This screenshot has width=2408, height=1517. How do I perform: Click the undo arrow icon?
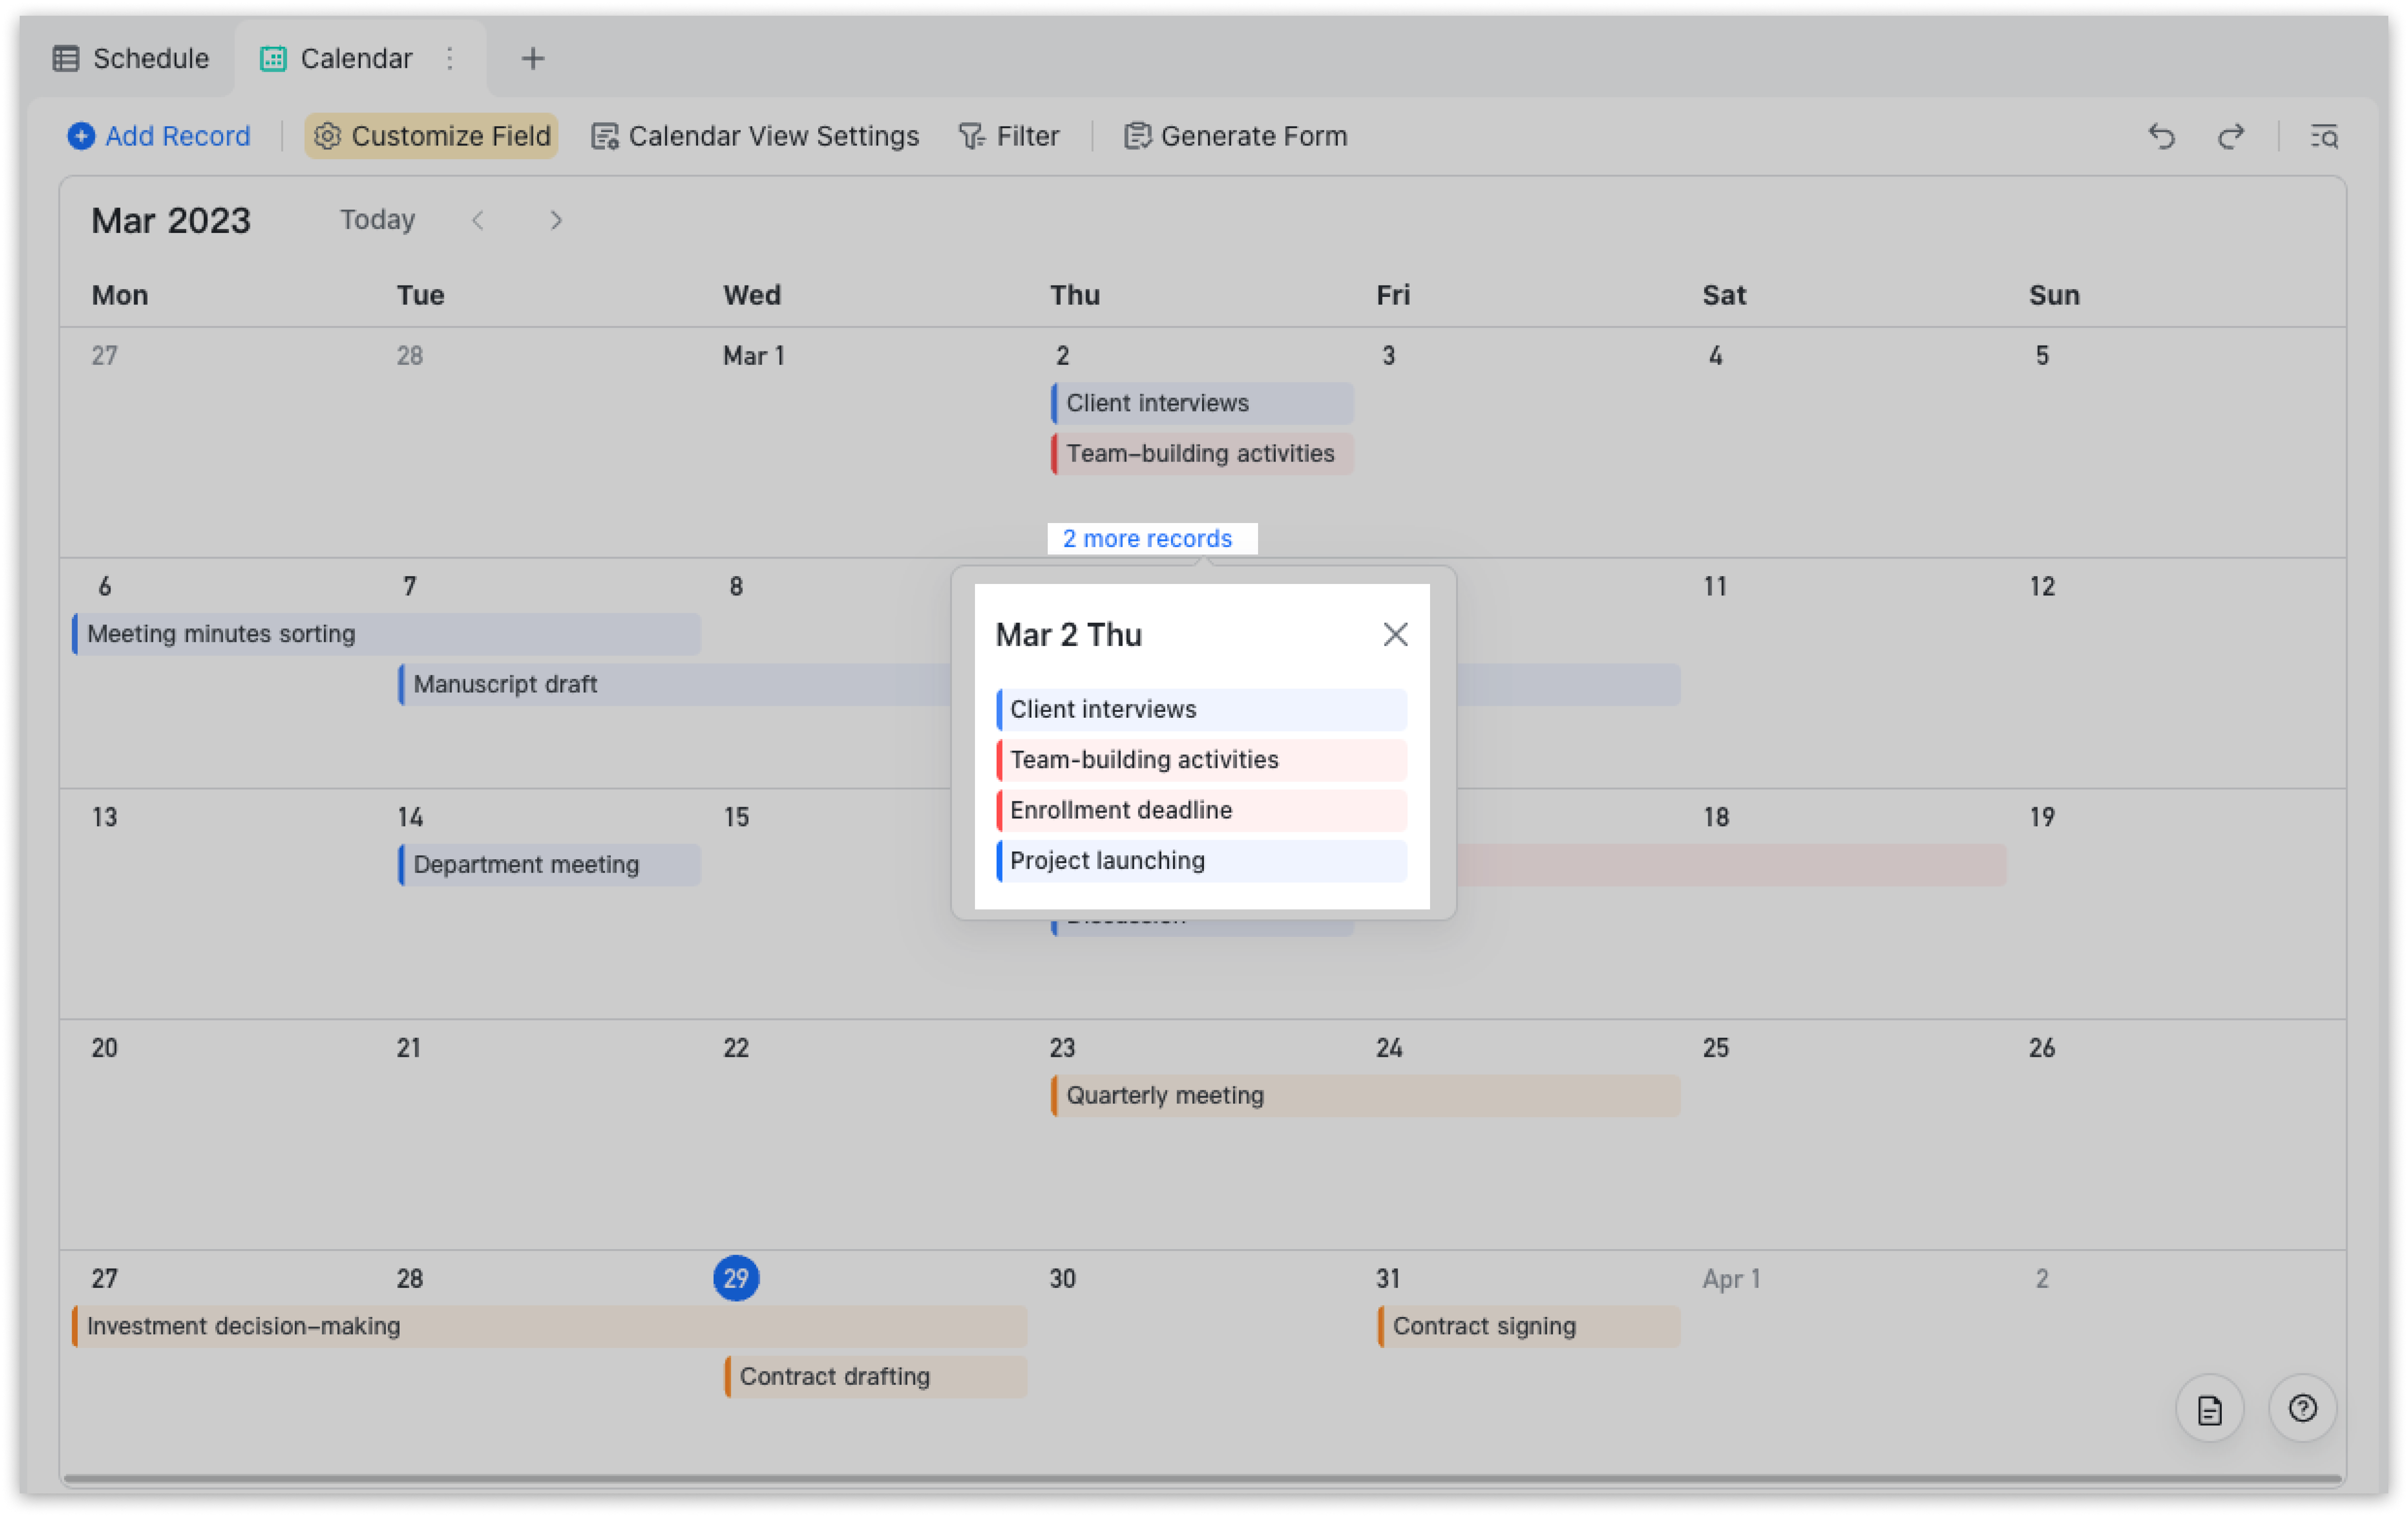pyautogui.click(x=2162, y=136)
